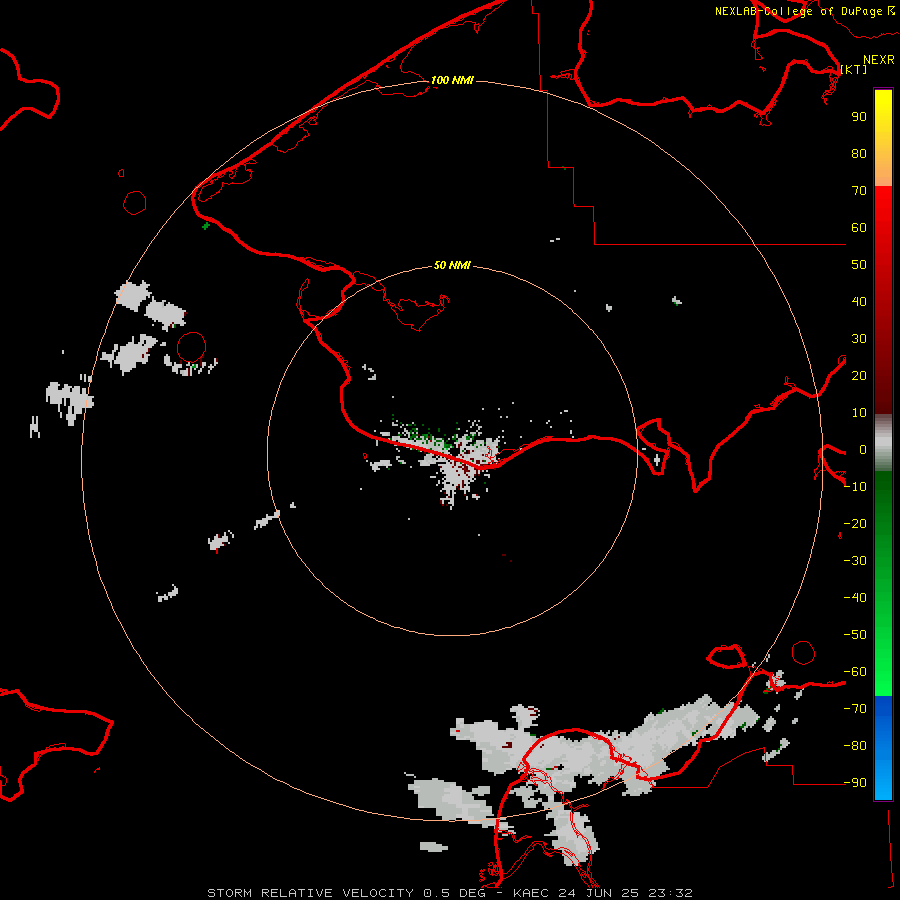Select the -90 value on velocity scale
This screenshot has width=900, height=900.
pos(855,783)
